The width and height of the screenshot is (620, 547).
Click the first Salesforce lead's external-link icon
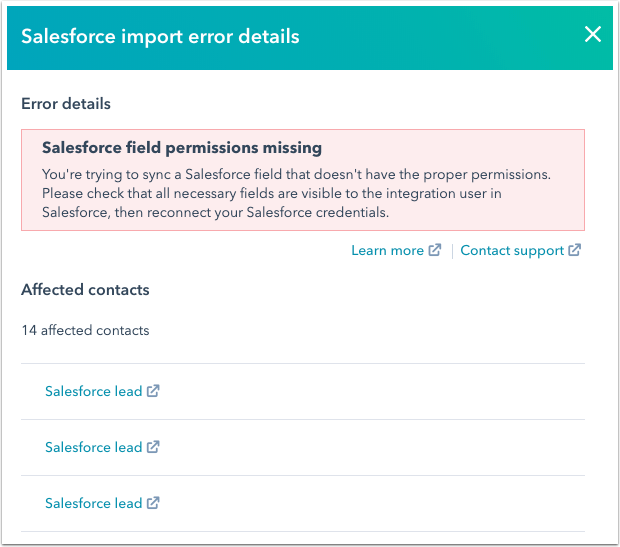[x=153, y=392]
